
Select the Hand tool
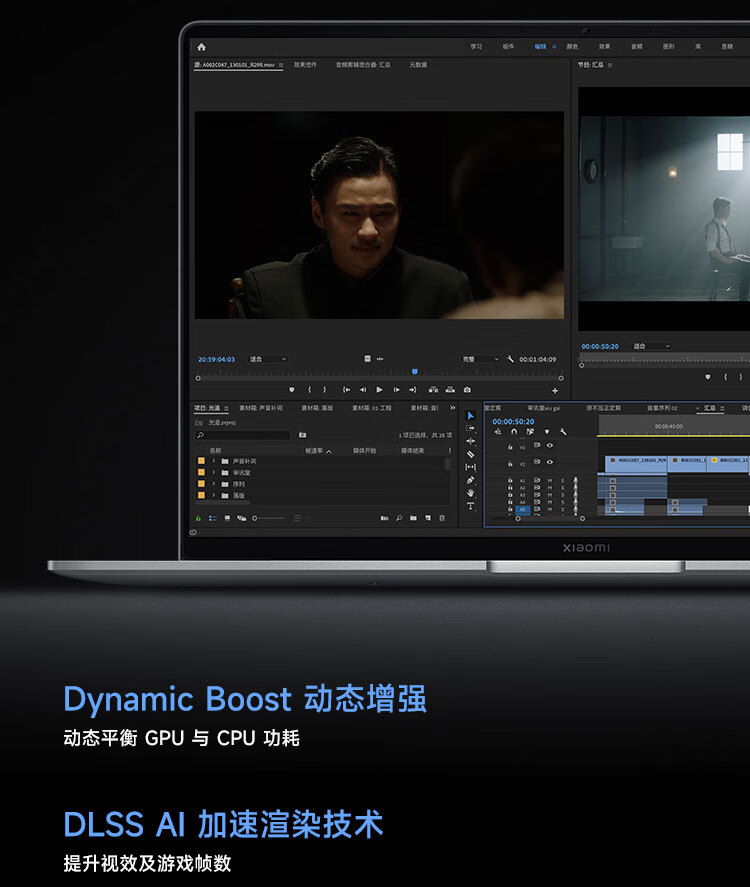coord(471,493)
